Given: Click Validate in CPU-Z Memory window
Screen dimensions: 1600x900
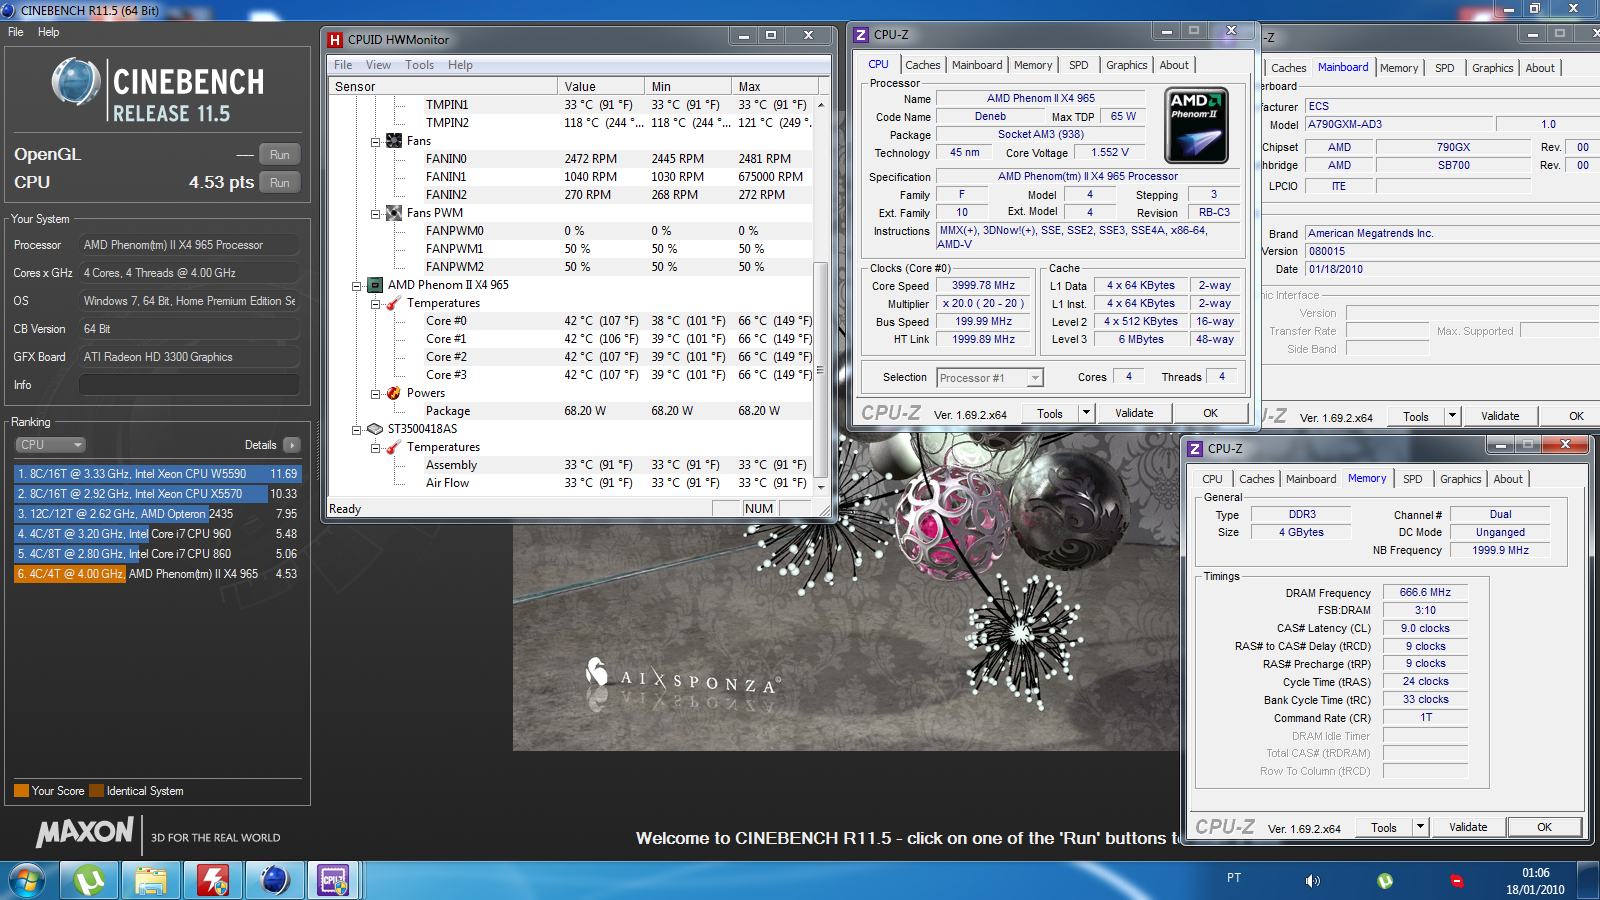Looking at the screenshot, I should [1468, 828].
